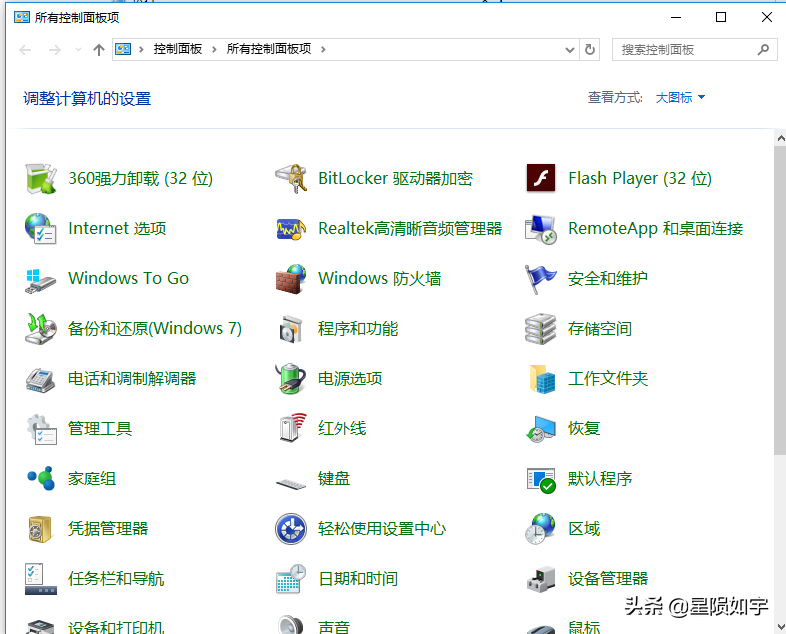Open the 家庭组 icon
786x634 pixels.
coord(41,479)
